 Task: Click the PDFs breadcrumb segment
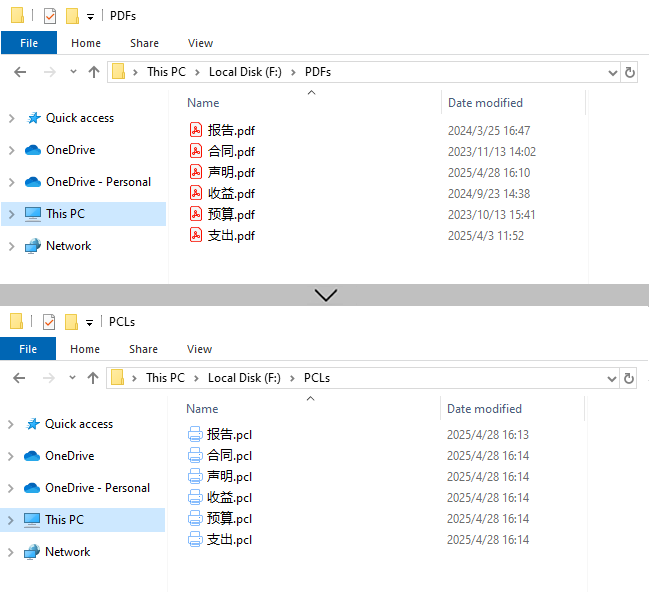click(x=318, y=72)
